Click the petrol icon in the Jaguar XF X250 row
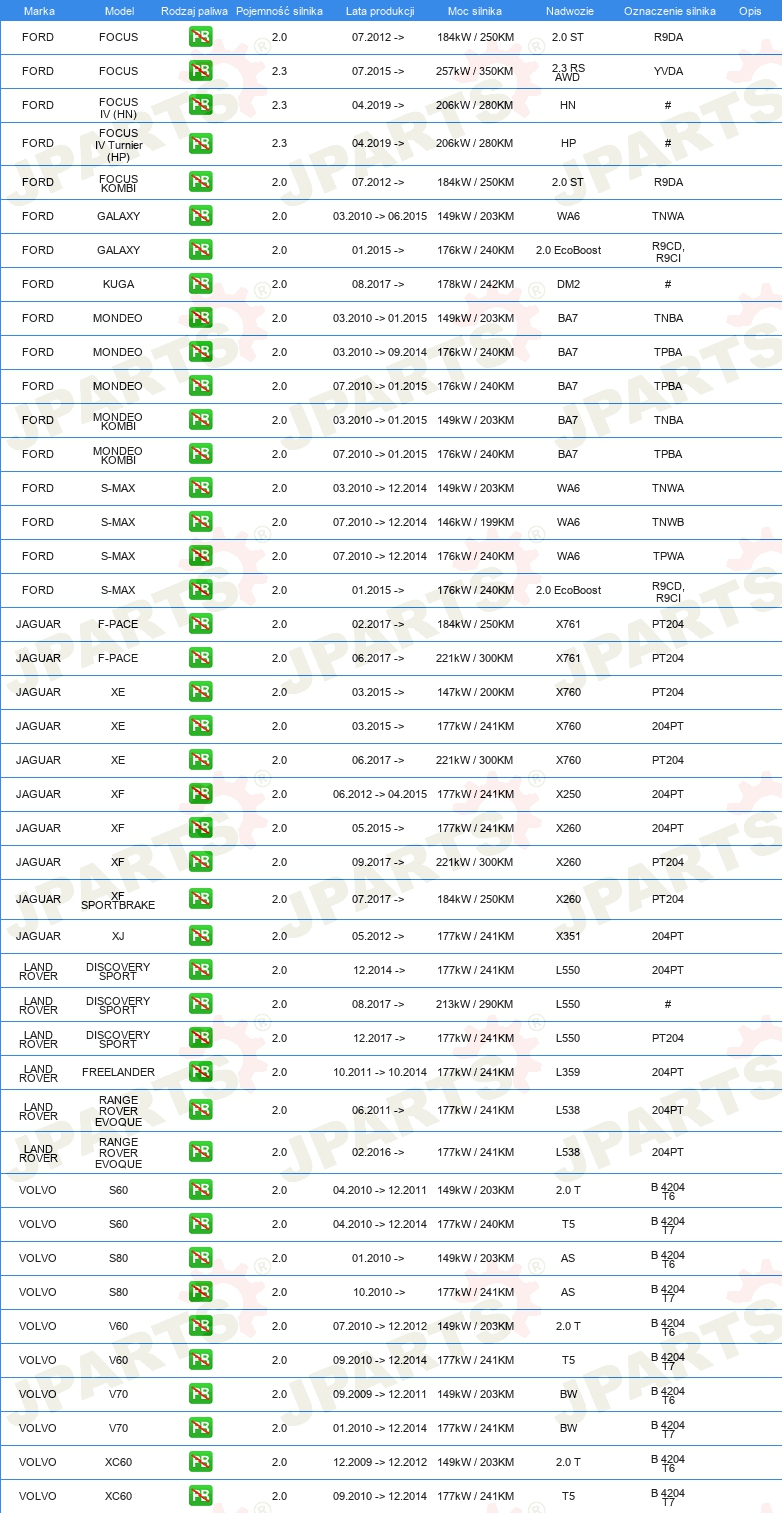 coord(200,794)
